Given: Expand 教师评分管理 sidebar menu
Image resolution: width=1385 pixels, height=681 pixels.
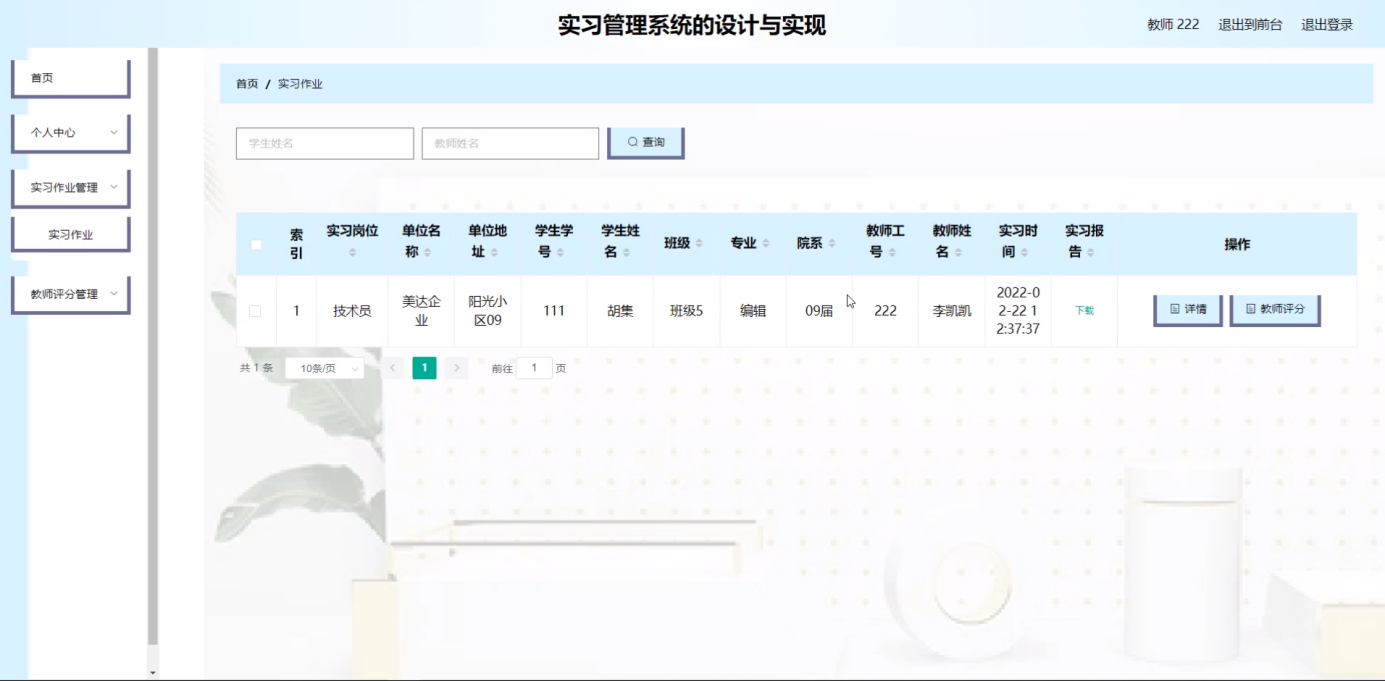Looking at the screenshot, I should tap(70, 294).
